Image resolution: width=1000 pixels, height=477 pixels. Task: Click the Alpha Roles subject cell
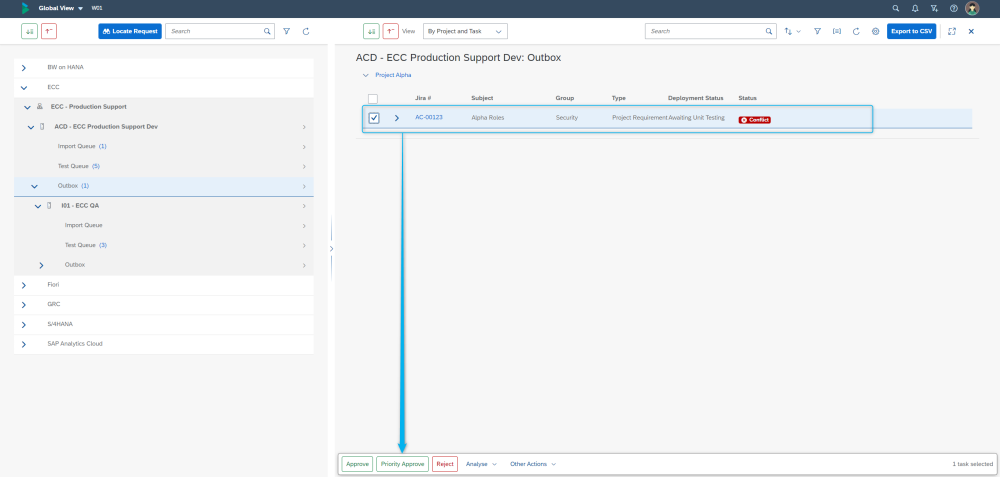click(x=488, y=117)
